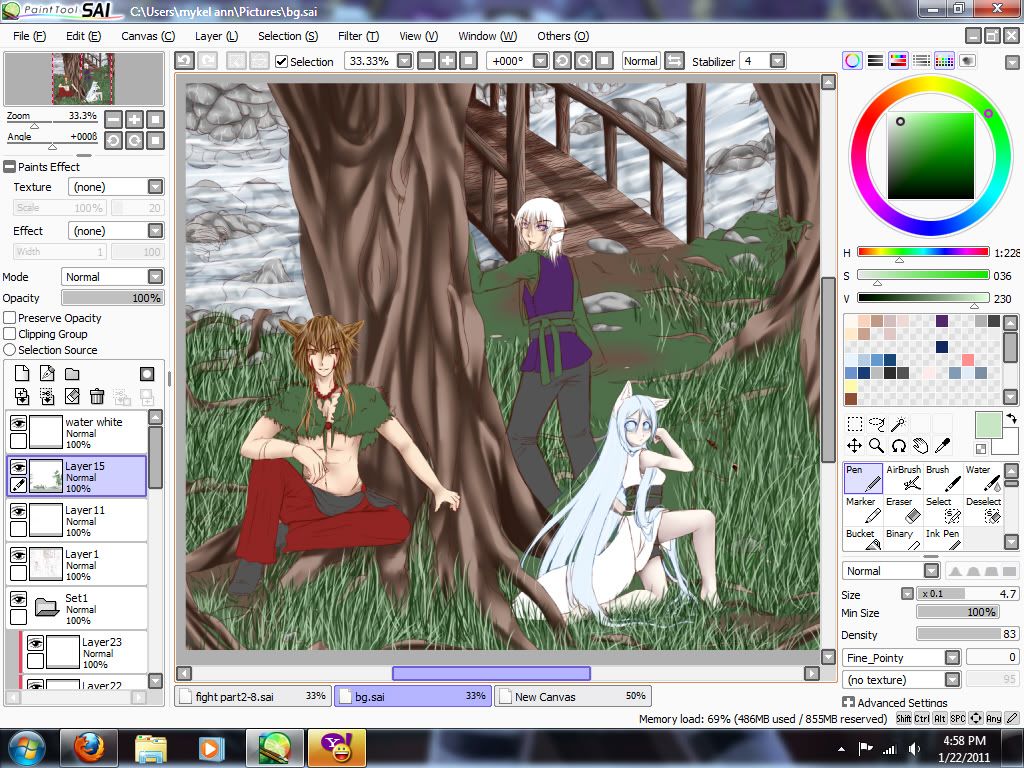Select the Lasso tool

[x=876, y=424]
